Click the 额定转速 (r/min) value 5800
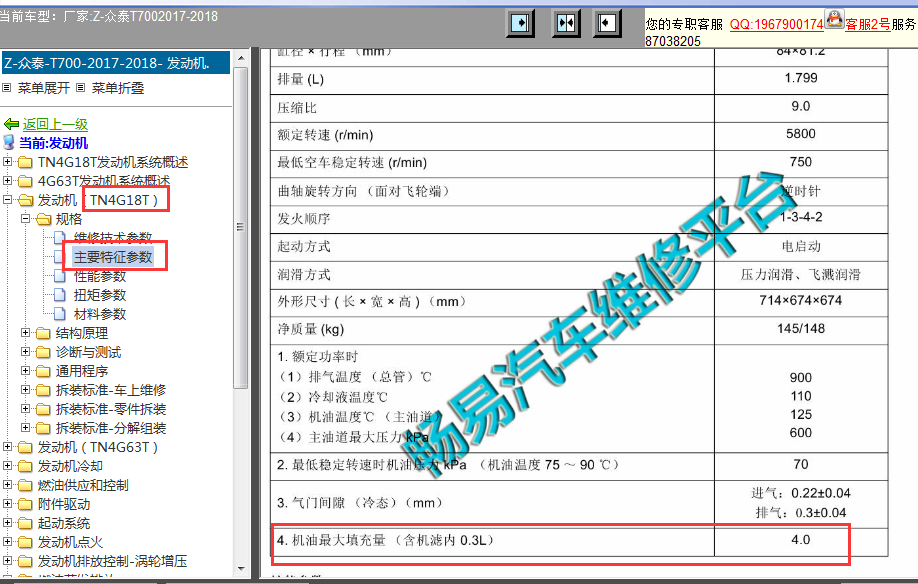Viewport: 918px width, 584px height. [x=800, y=133]
